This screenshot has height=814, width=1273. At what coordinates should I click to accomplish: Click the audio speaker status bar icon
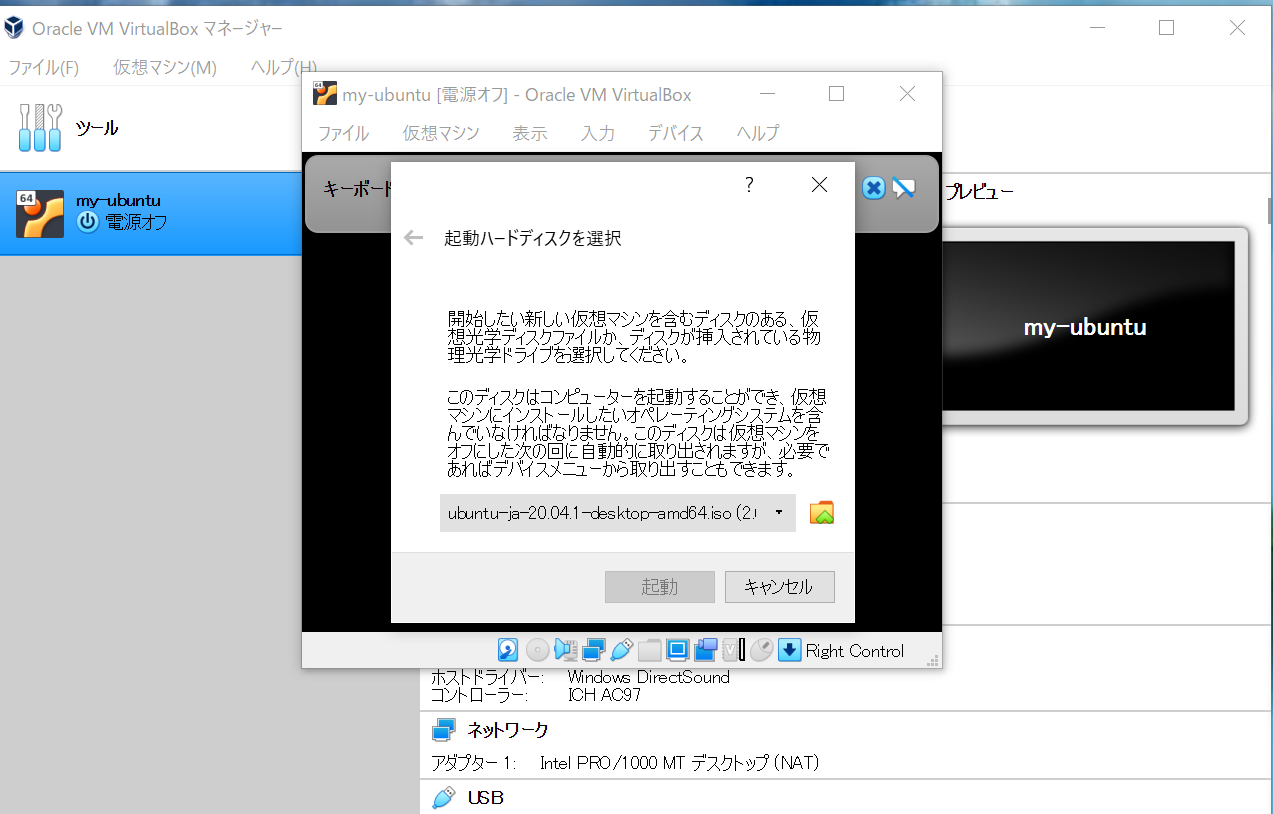[566, 650]
